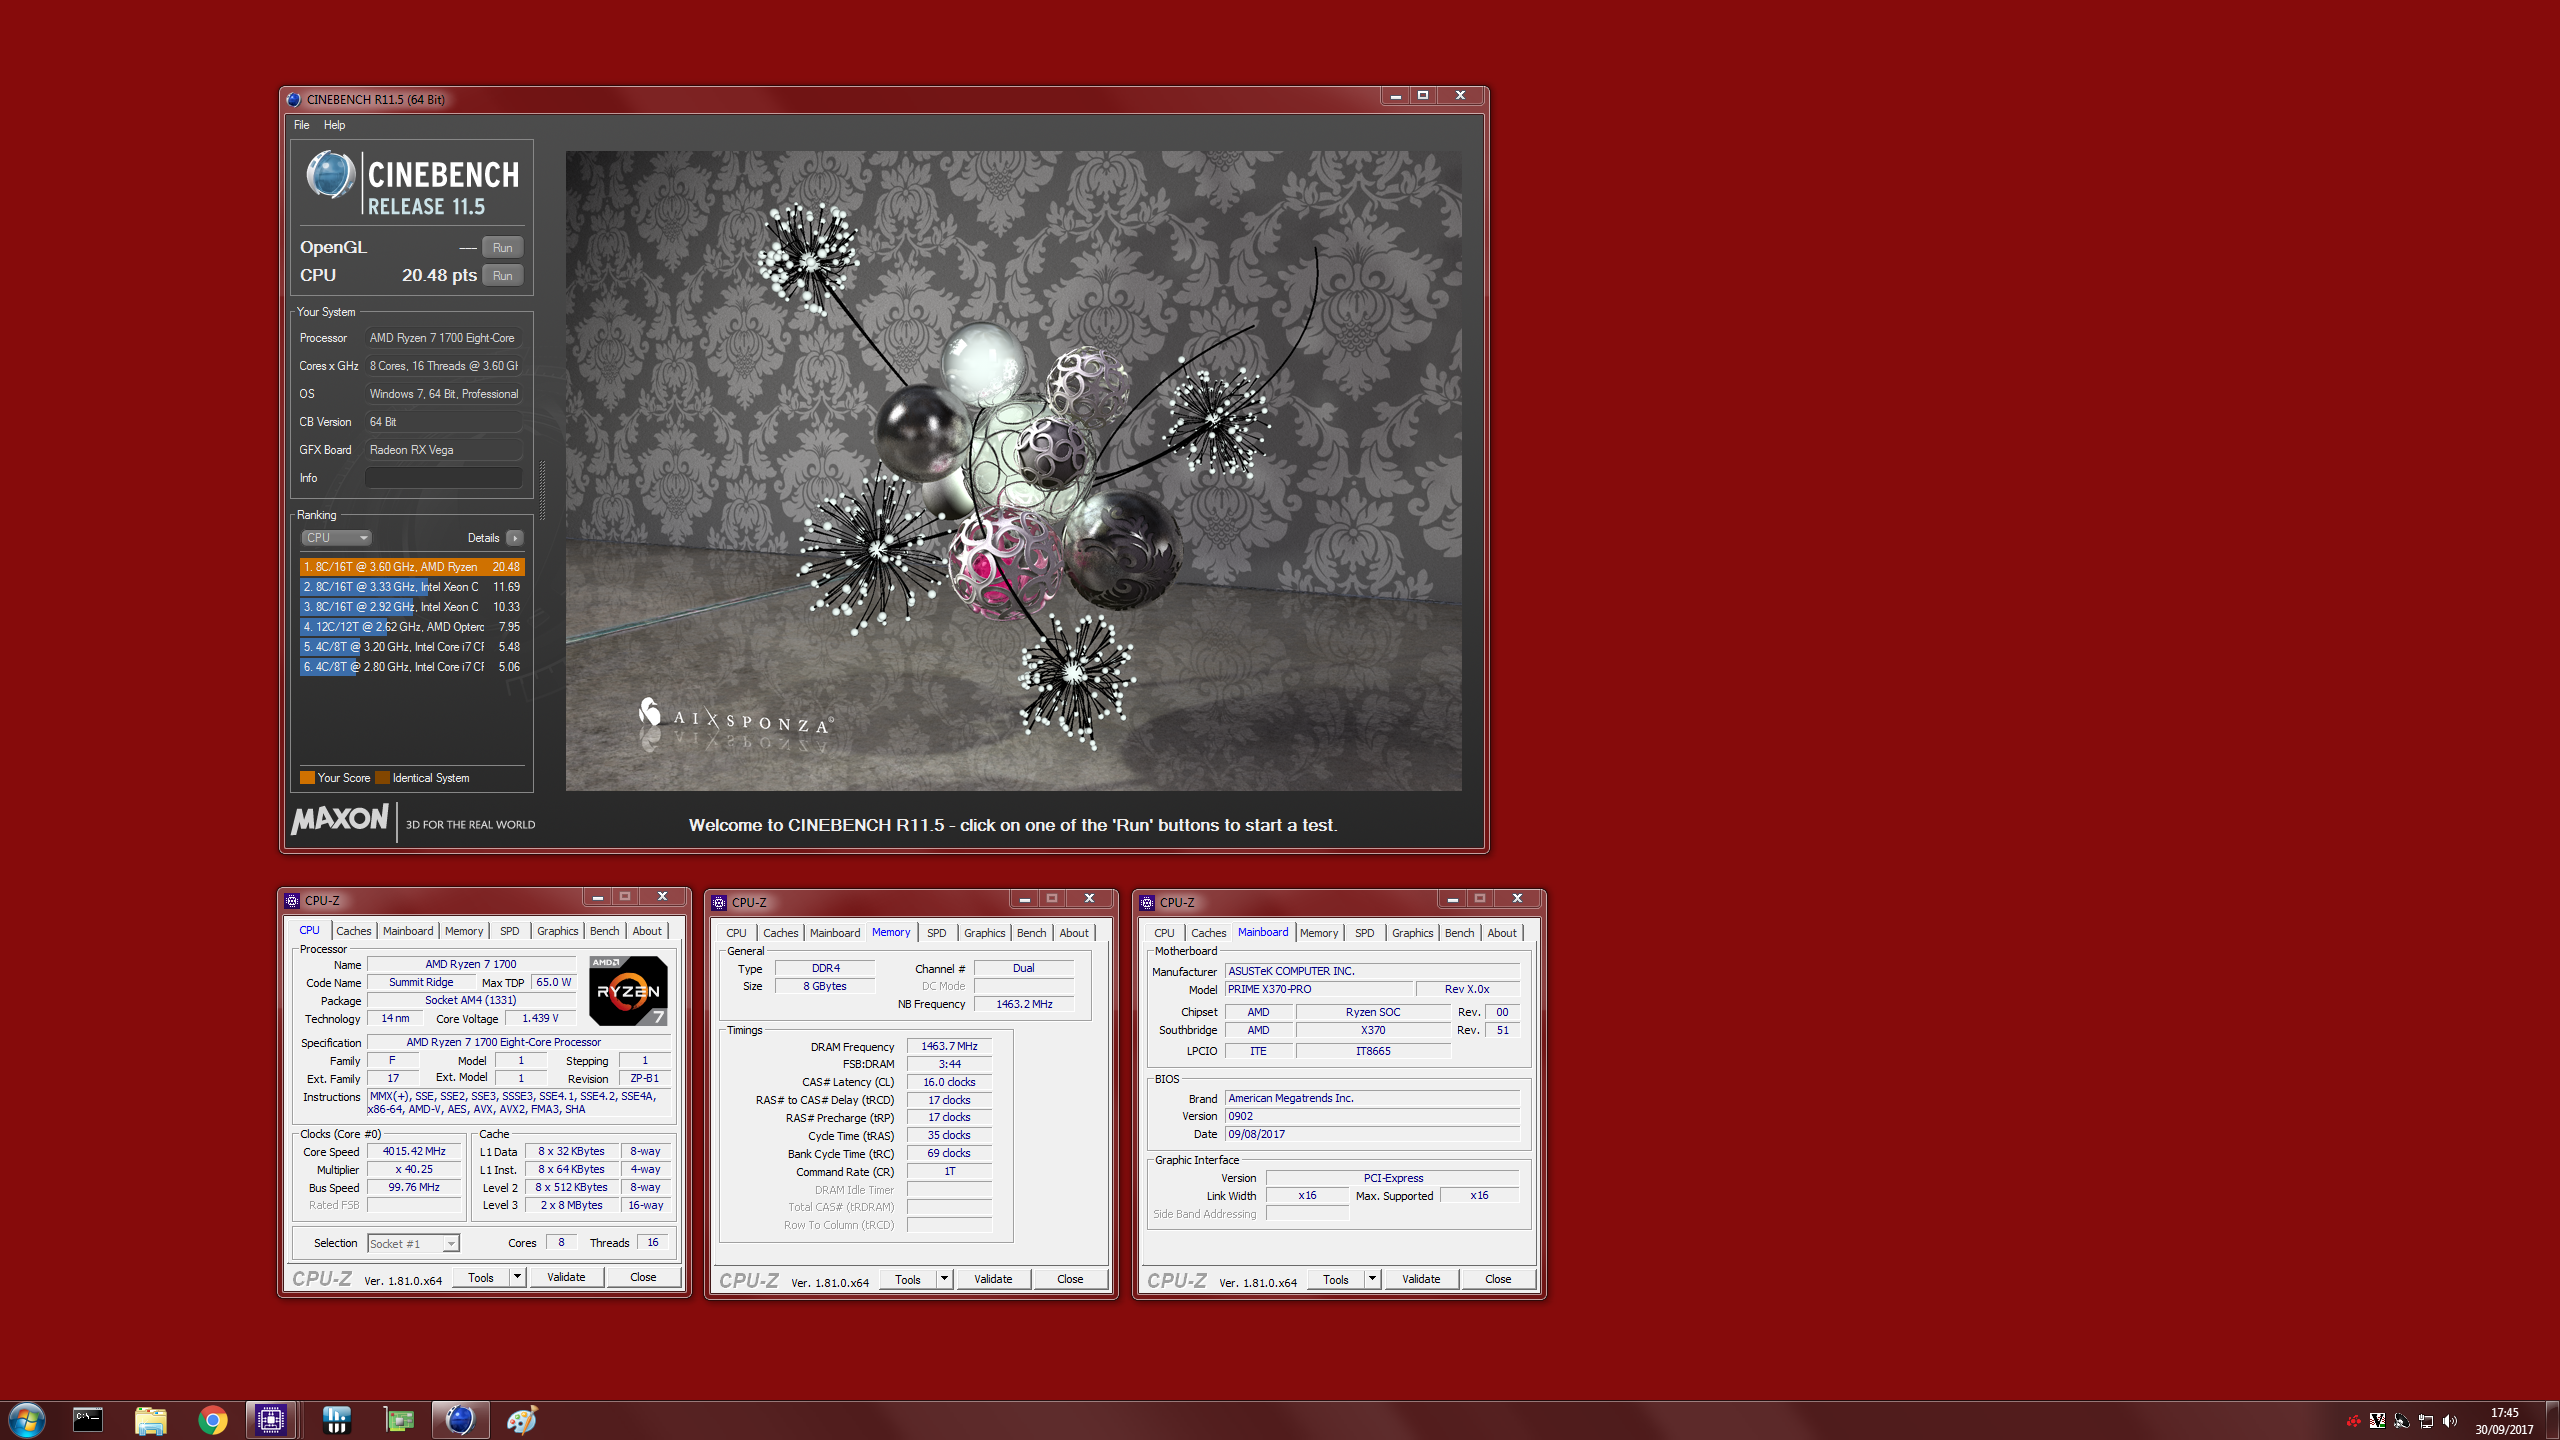
Task: Expand the Tools arrow in the CPU-Z Memory window
Action: pos(944,1279)
